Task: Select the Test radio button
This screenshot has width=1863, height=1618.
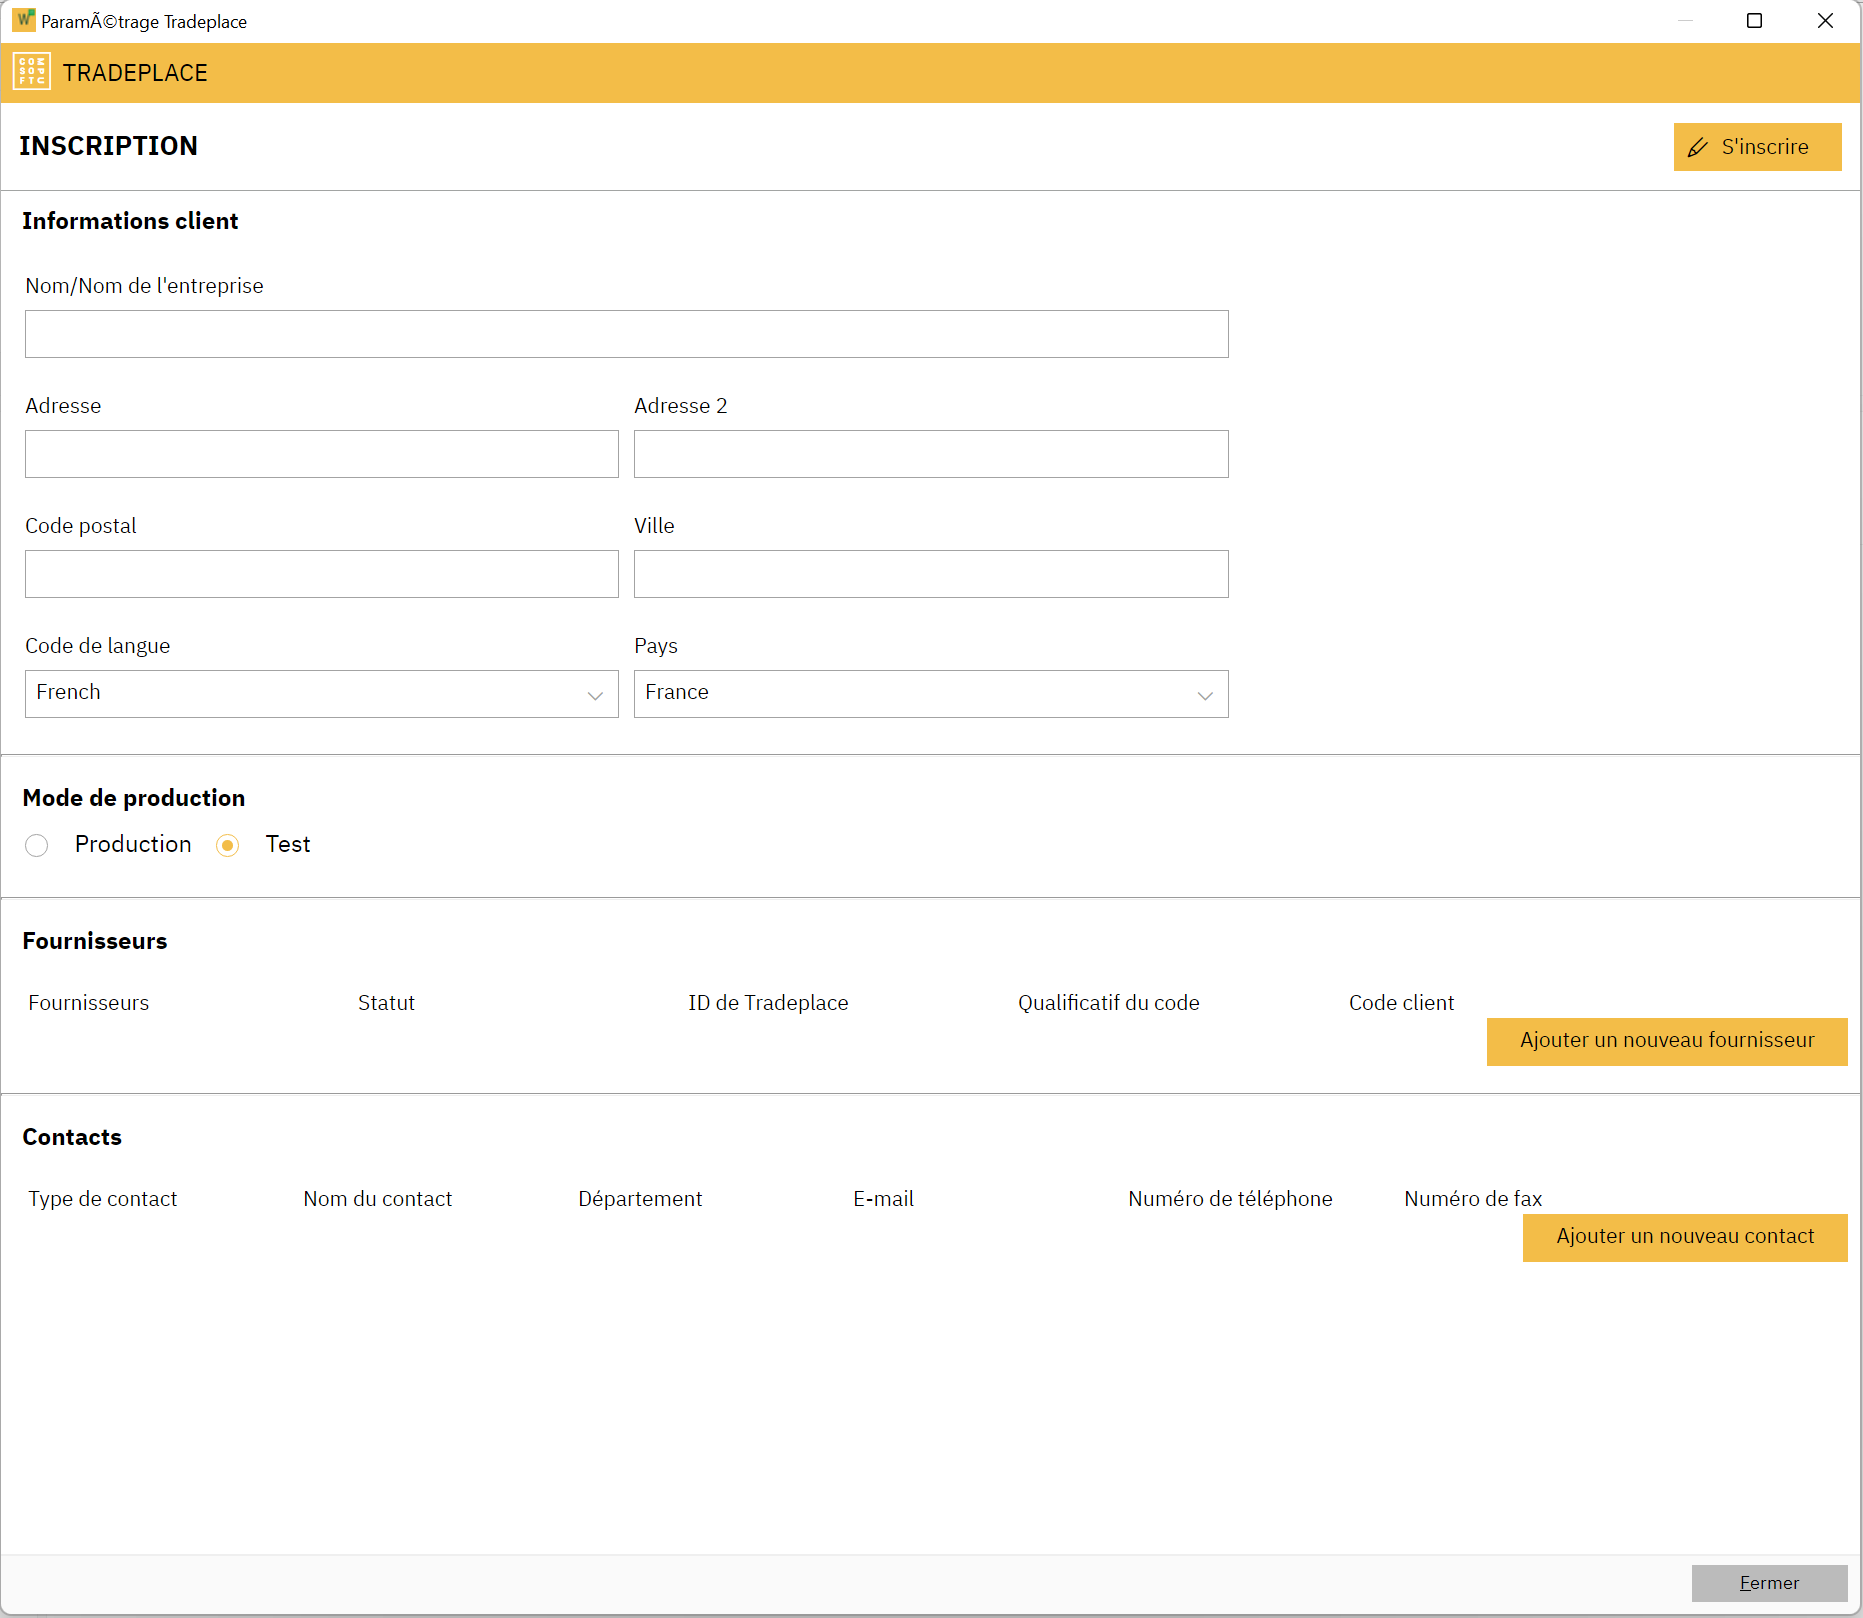Action: click(228, 846)
